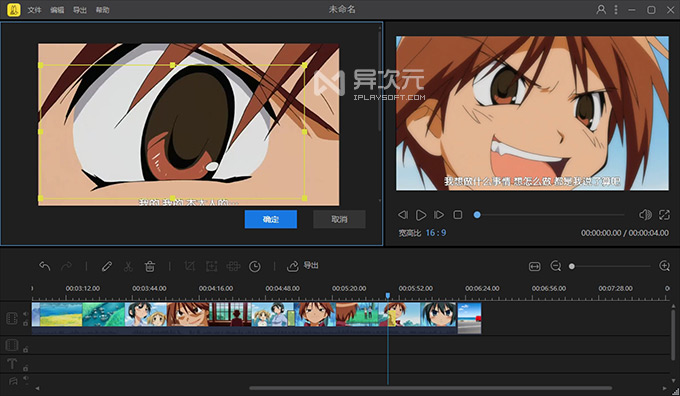
Task: Open the 16:9 aspect ratio selector
Action: (435, 233)
